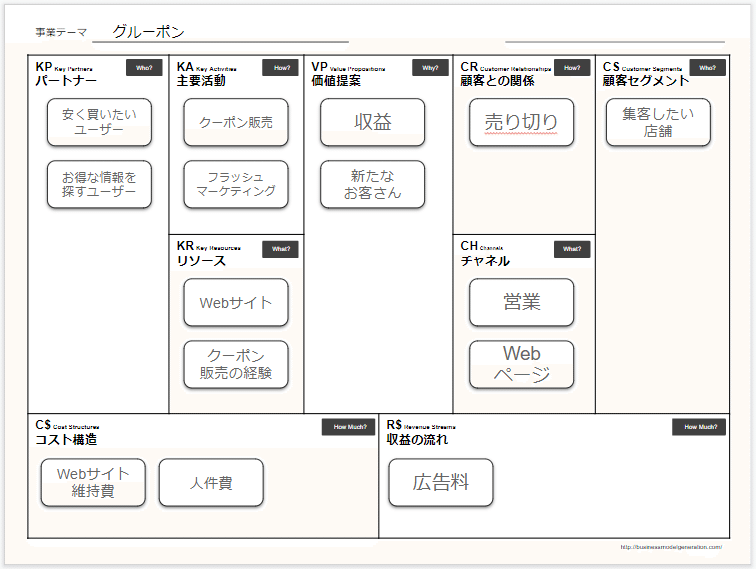
Task: Select the 売り切り card
Action: tap(521, 122)
